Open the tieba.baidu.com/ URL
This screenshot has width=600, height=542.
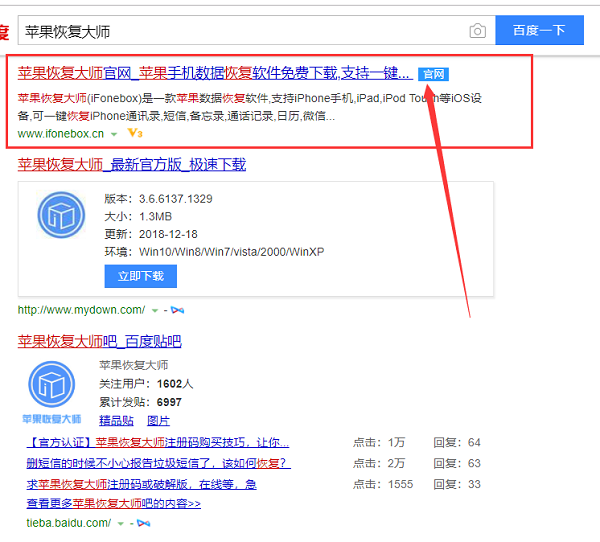[x=69, y=522]
